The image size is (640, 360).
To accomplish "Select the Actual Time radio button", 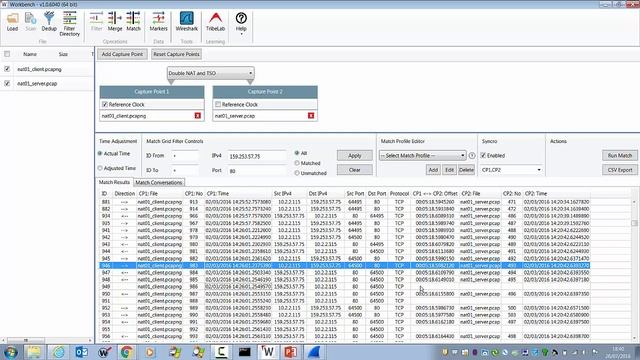I will [100, 153].
